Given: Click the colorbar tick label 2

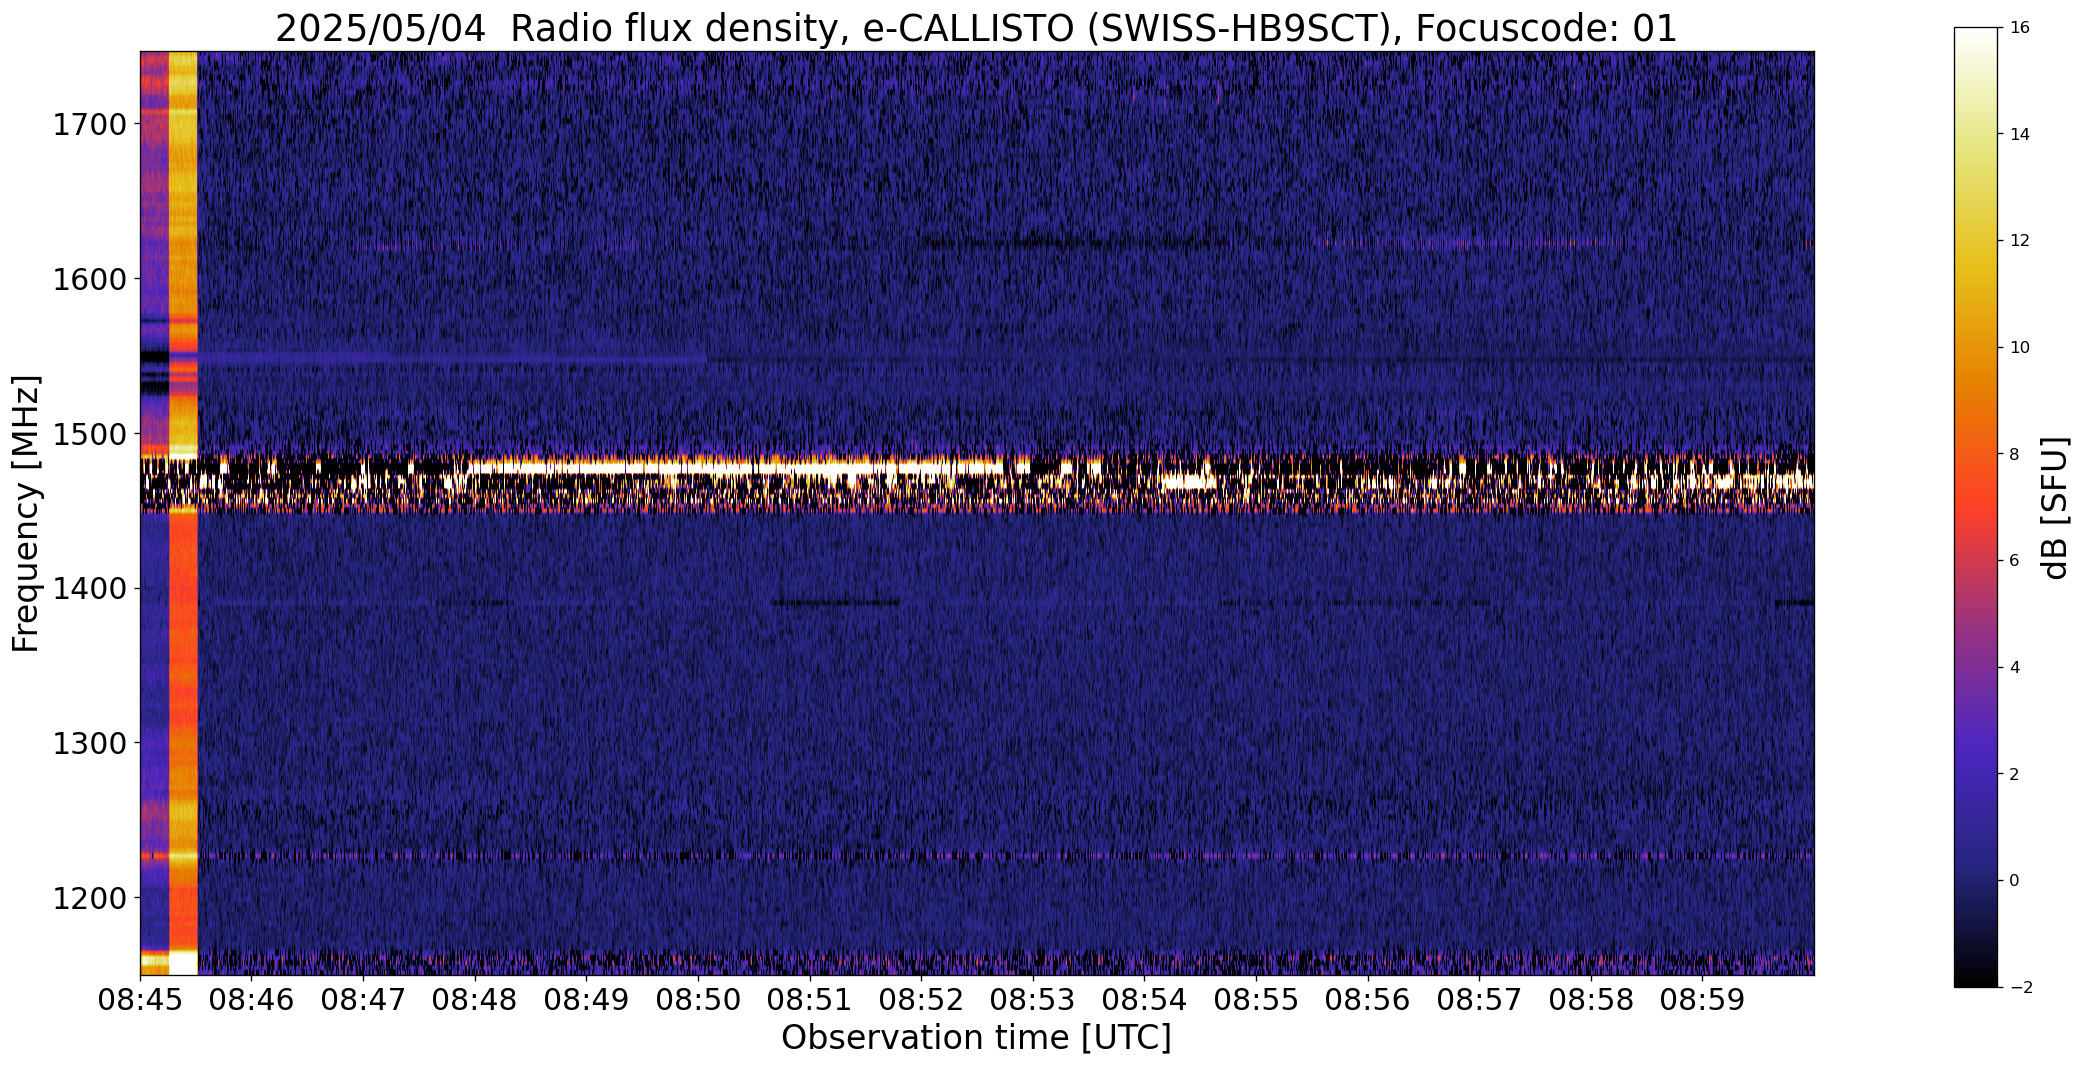Looking at the screenshot, I should pos(2014,774).
